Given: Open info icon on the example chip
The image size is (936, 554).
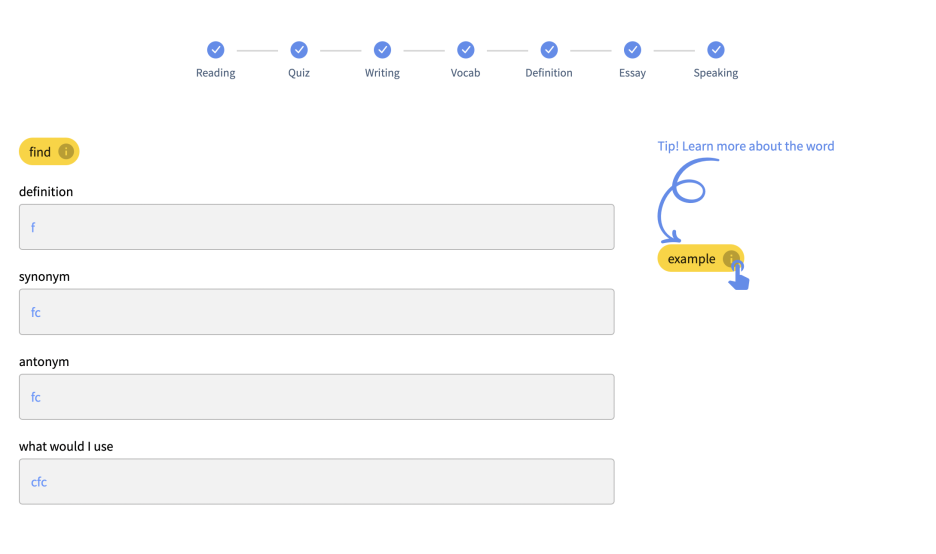Looking at the screenshot, I should coord(731,258).
